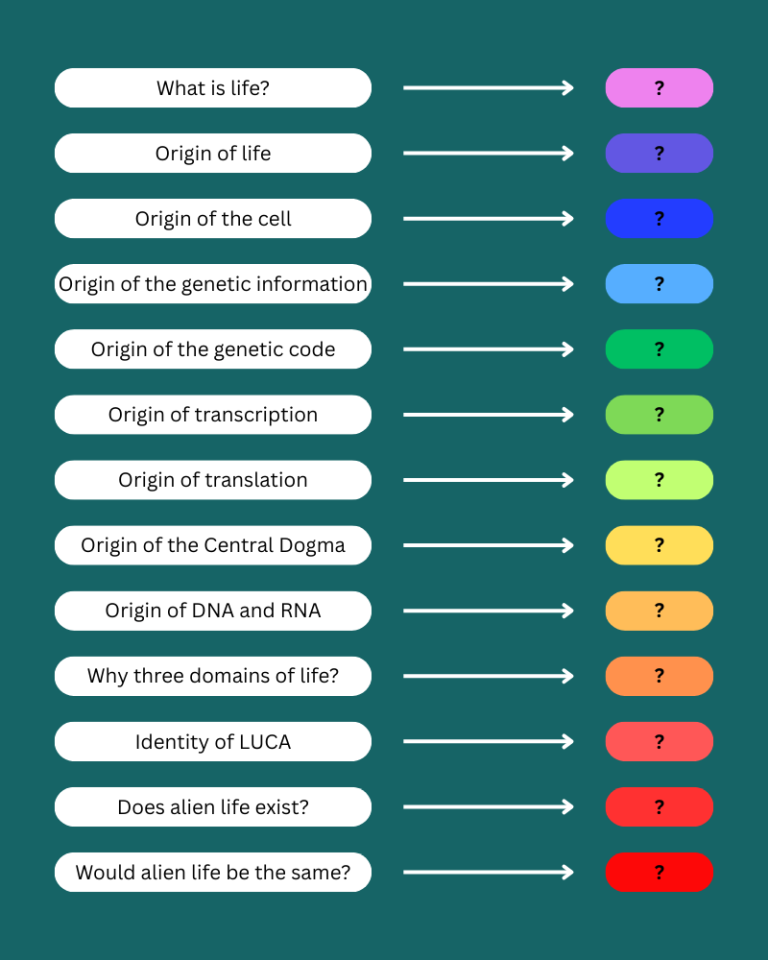Select the yellow question mark pill
The width and height of the screenshot is (768, 960).
tap(659, 546)
